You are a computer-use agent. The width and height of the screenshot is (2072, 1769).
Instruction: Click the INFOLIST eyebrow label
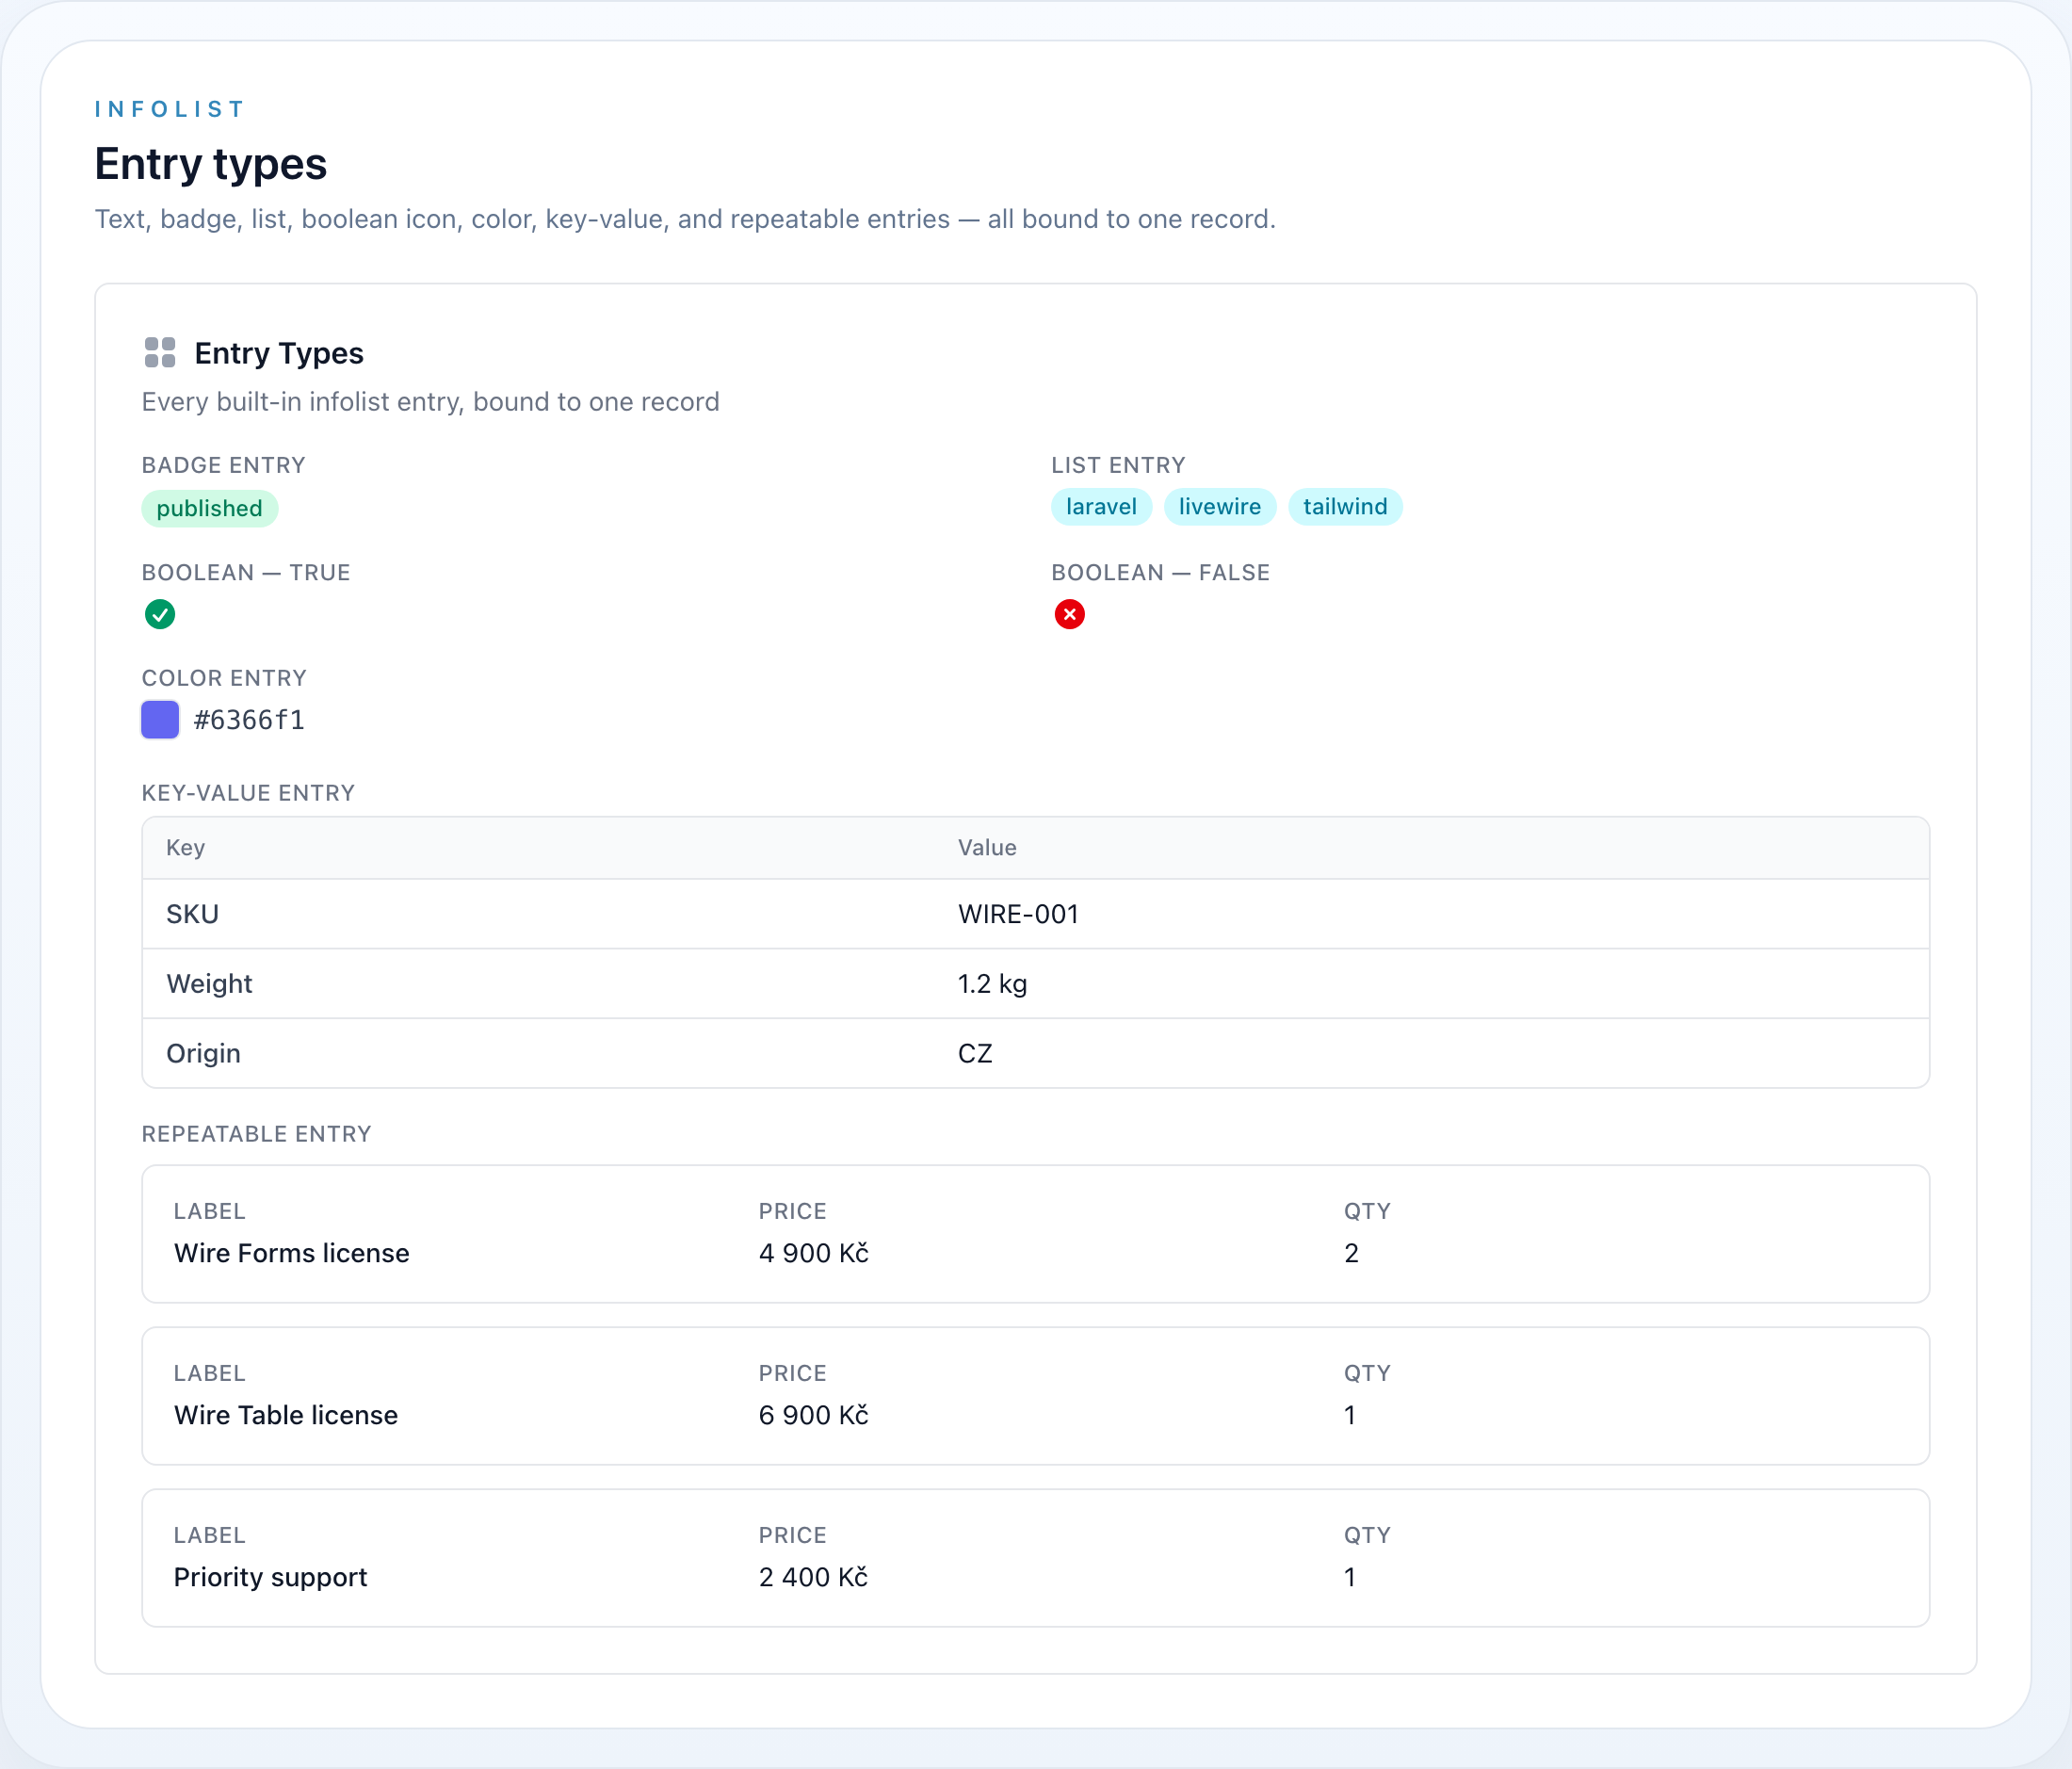pos(170,109)
